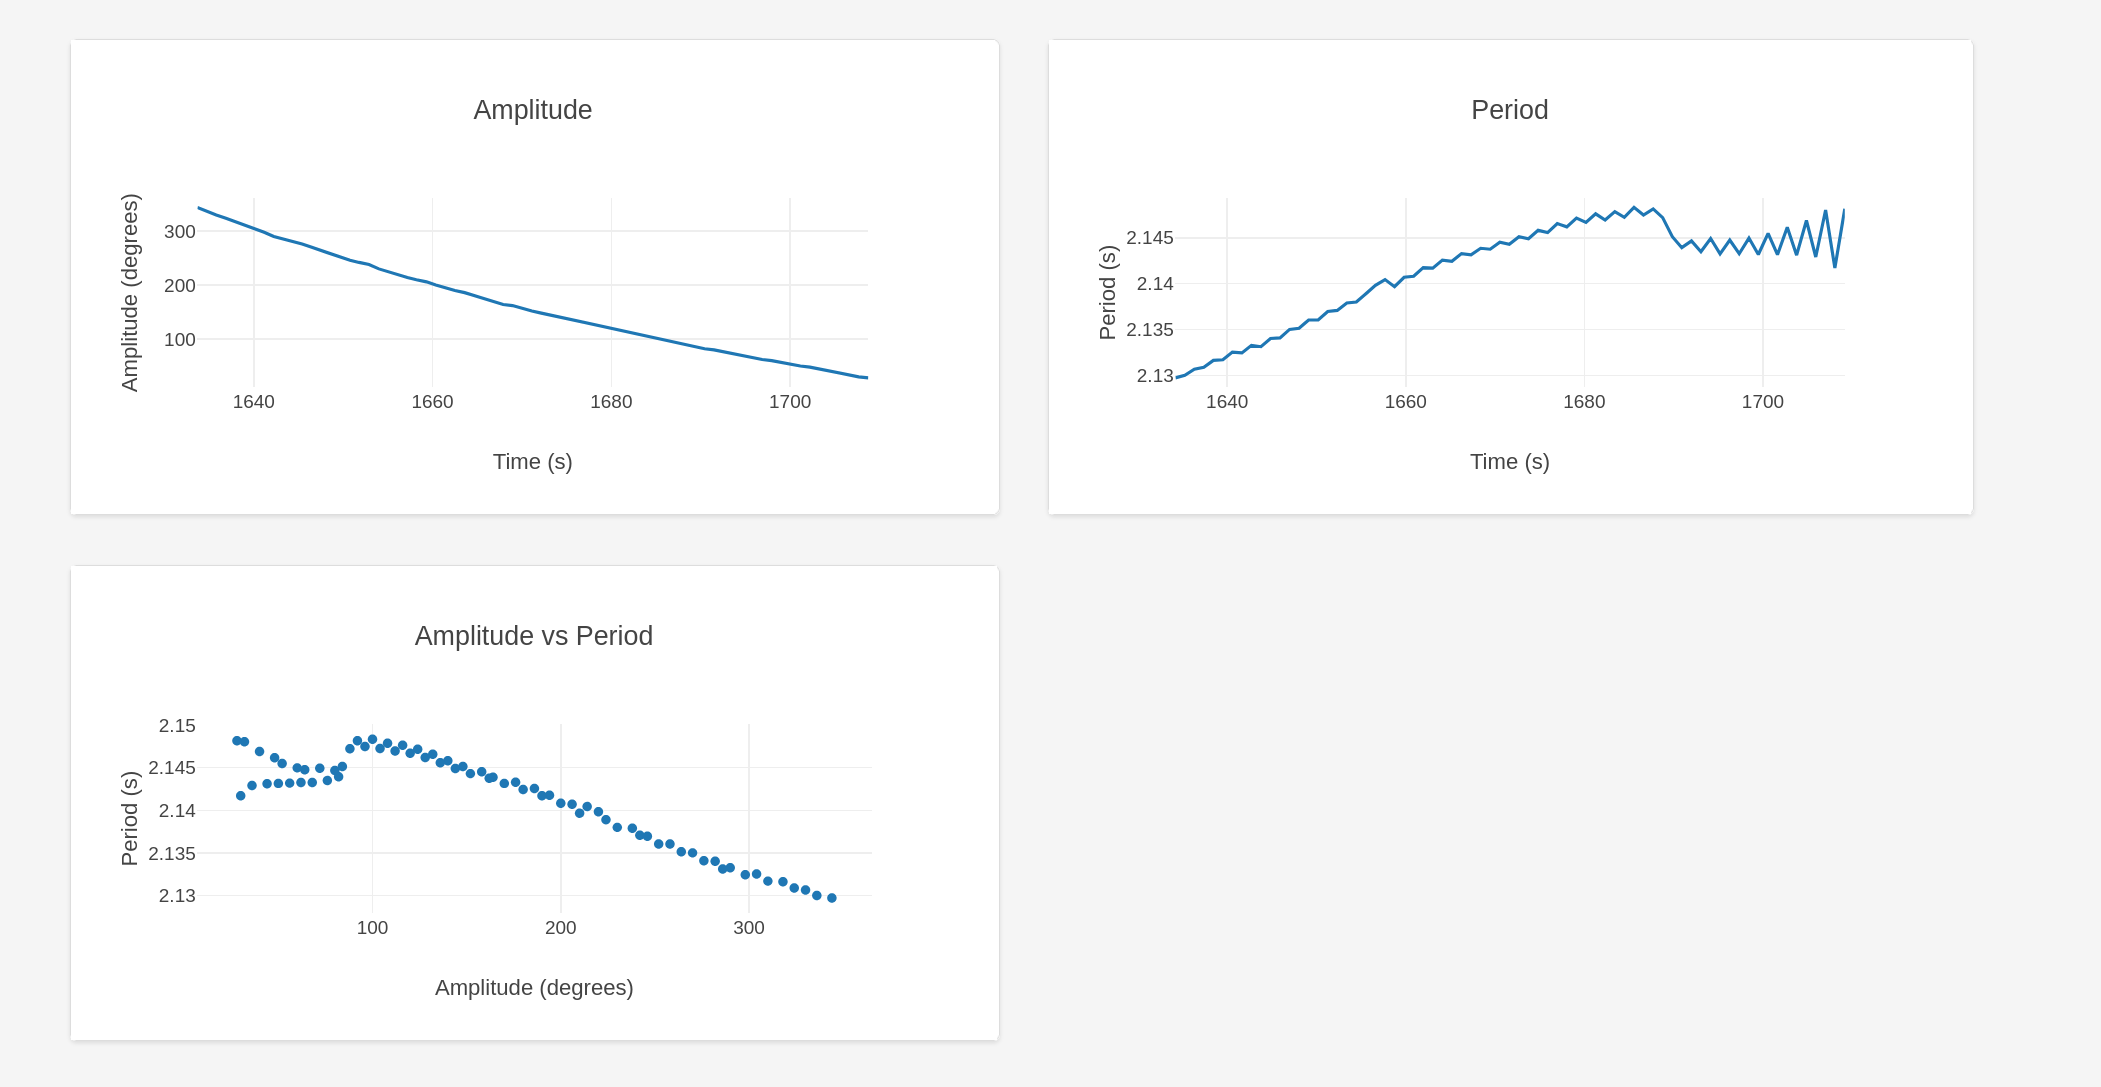The height and width of the screenshot is (1087, 2101).
Task: Click the Time (s) label under Amplitude chart
Action: [532, 462]
